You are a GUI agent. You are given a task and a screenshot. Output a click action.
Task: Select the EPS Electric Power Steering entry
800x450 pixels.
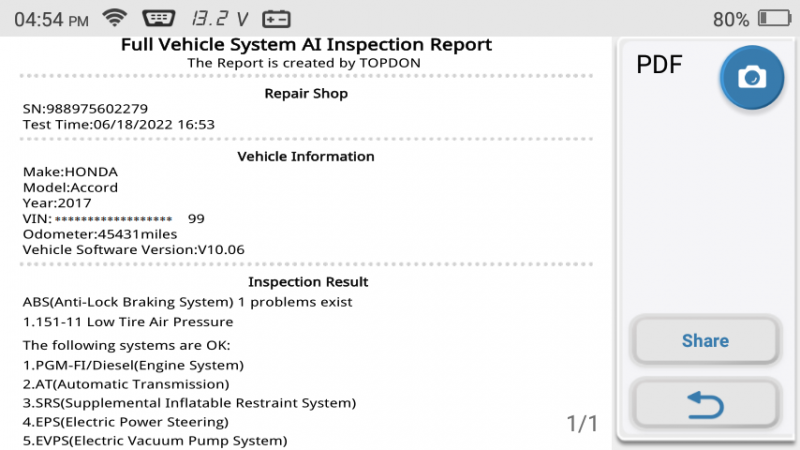[126, 422]
